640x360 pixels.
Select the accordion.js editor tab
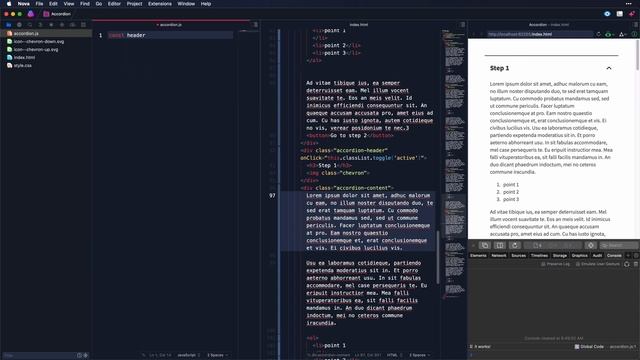171,24
